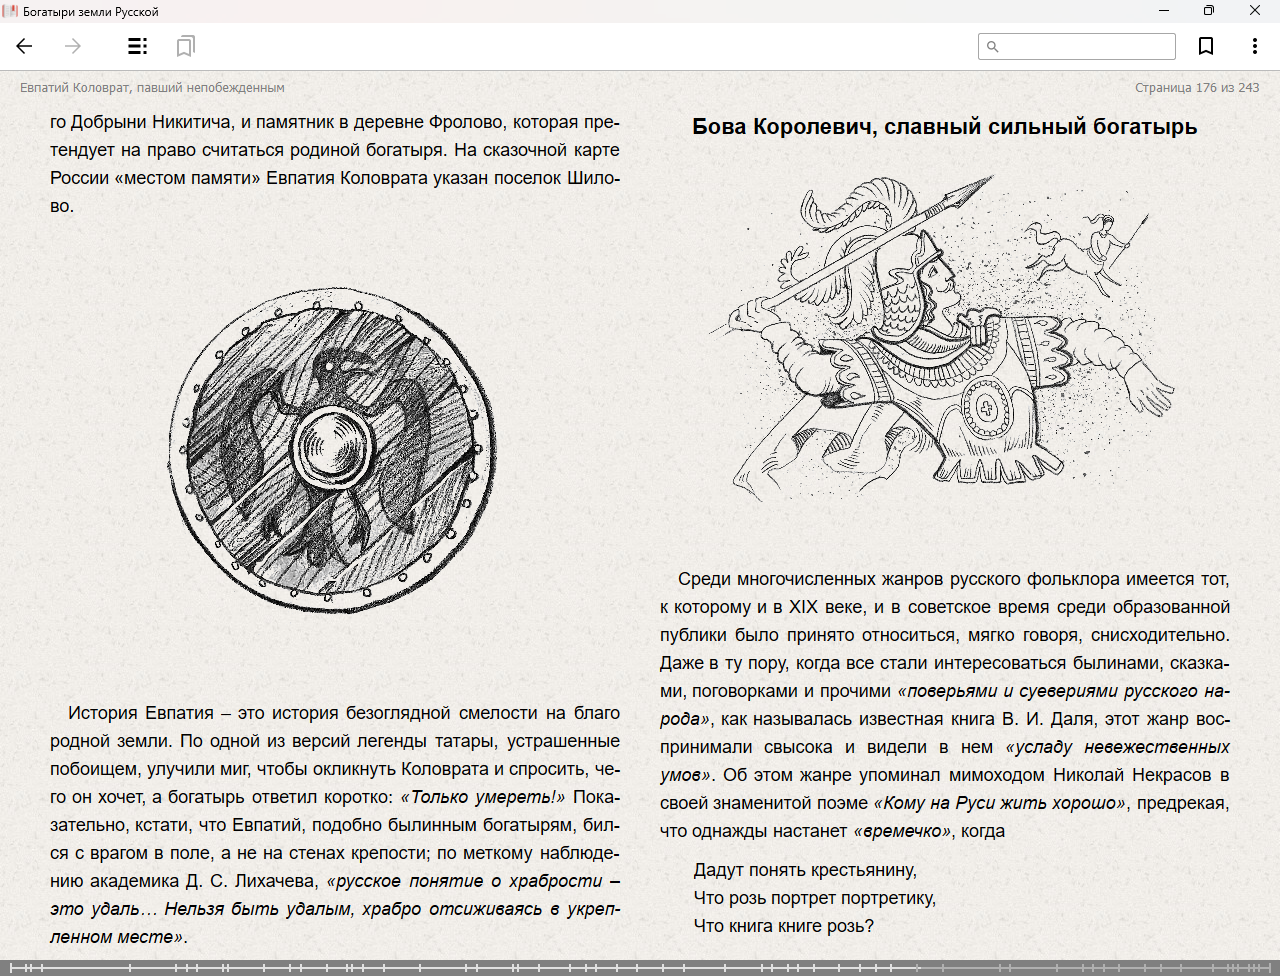Bookmark the current page
The image size is (1280, 976).
pos(1206,46)
